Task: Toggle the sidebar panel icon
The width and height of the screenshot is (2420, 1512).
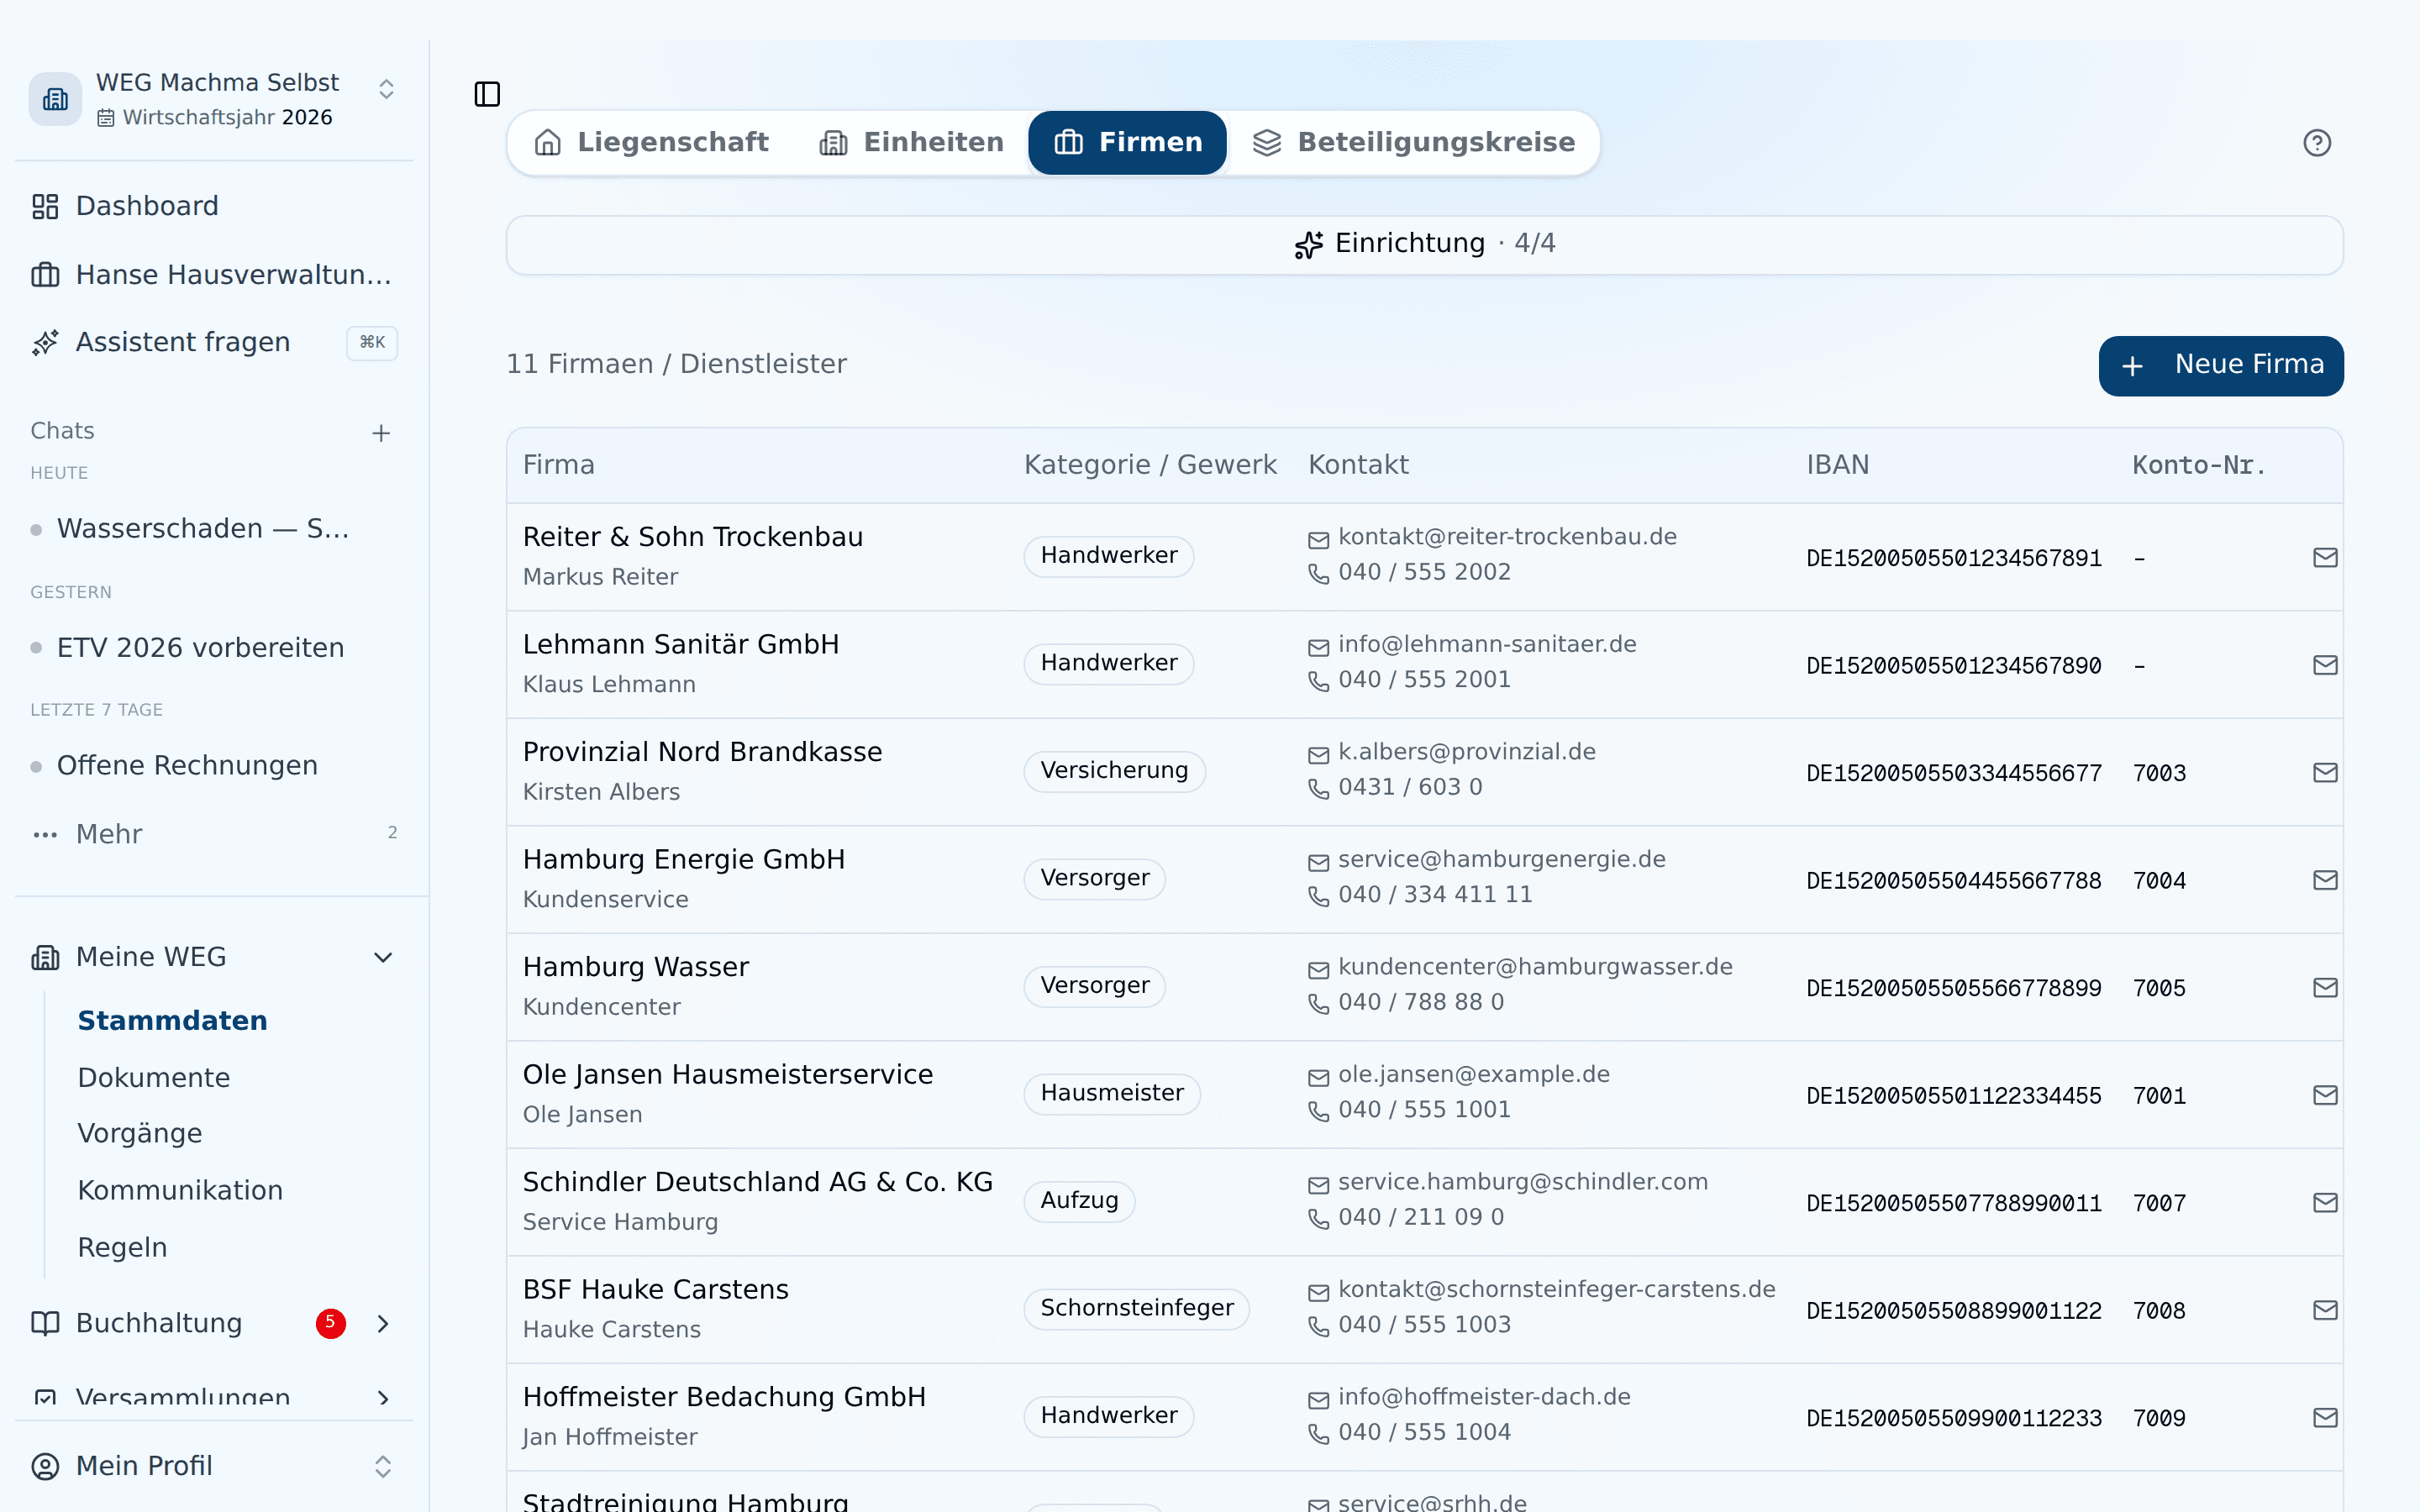Action: 487,94
